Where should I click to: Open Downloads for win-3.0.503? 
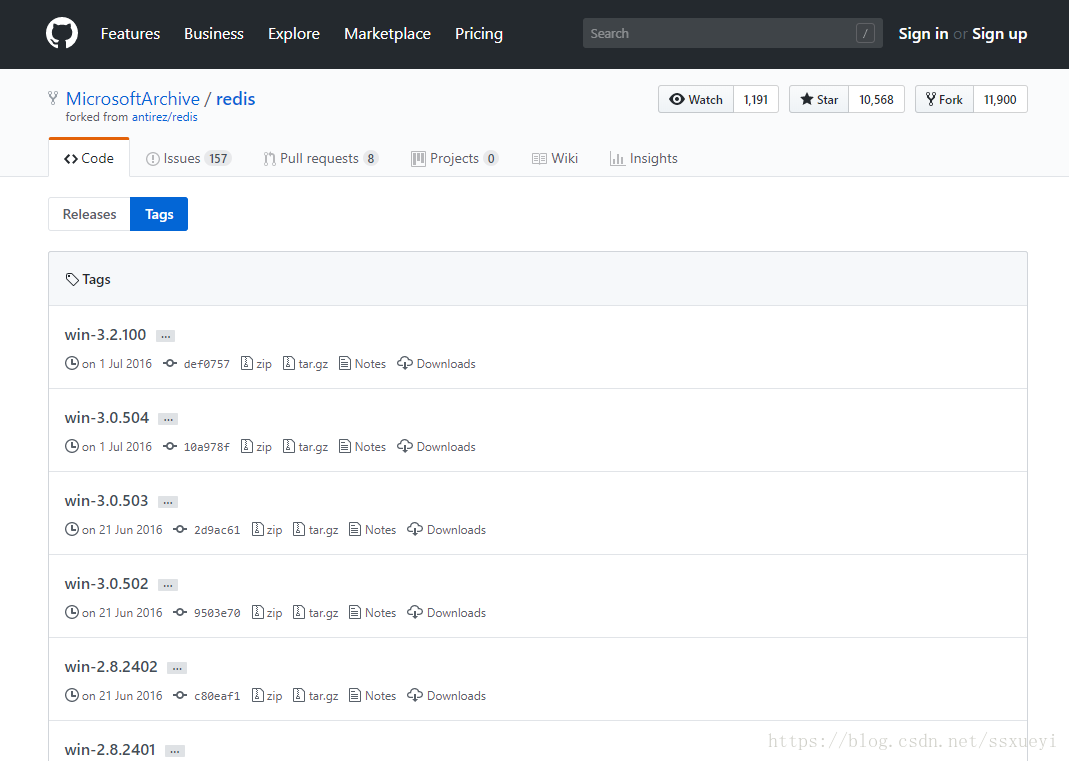(x=447, y=530)
